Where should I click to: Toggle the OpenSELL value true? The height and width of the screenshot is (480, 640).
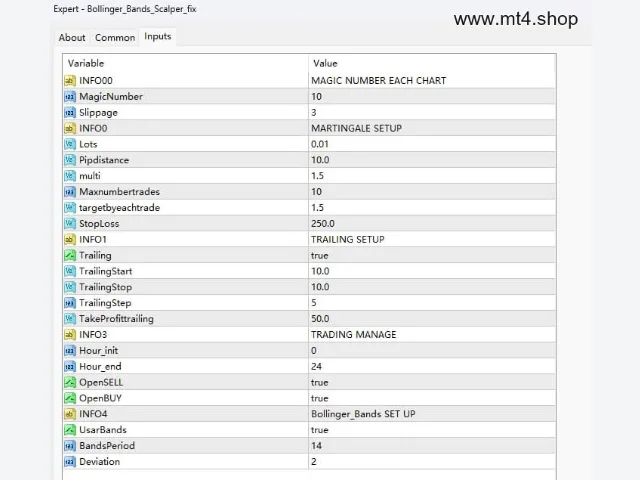click(320, 382)
